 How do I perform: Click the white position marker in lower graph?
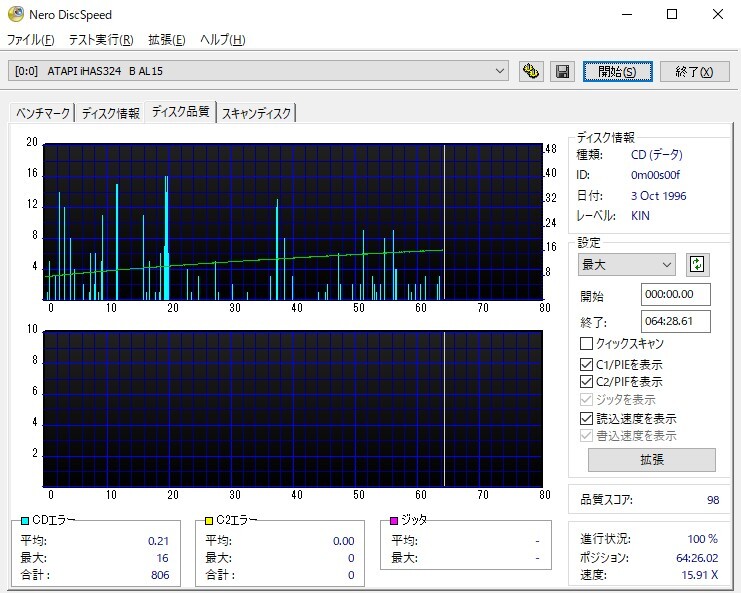pyautogui.click(x=444, y=409)
